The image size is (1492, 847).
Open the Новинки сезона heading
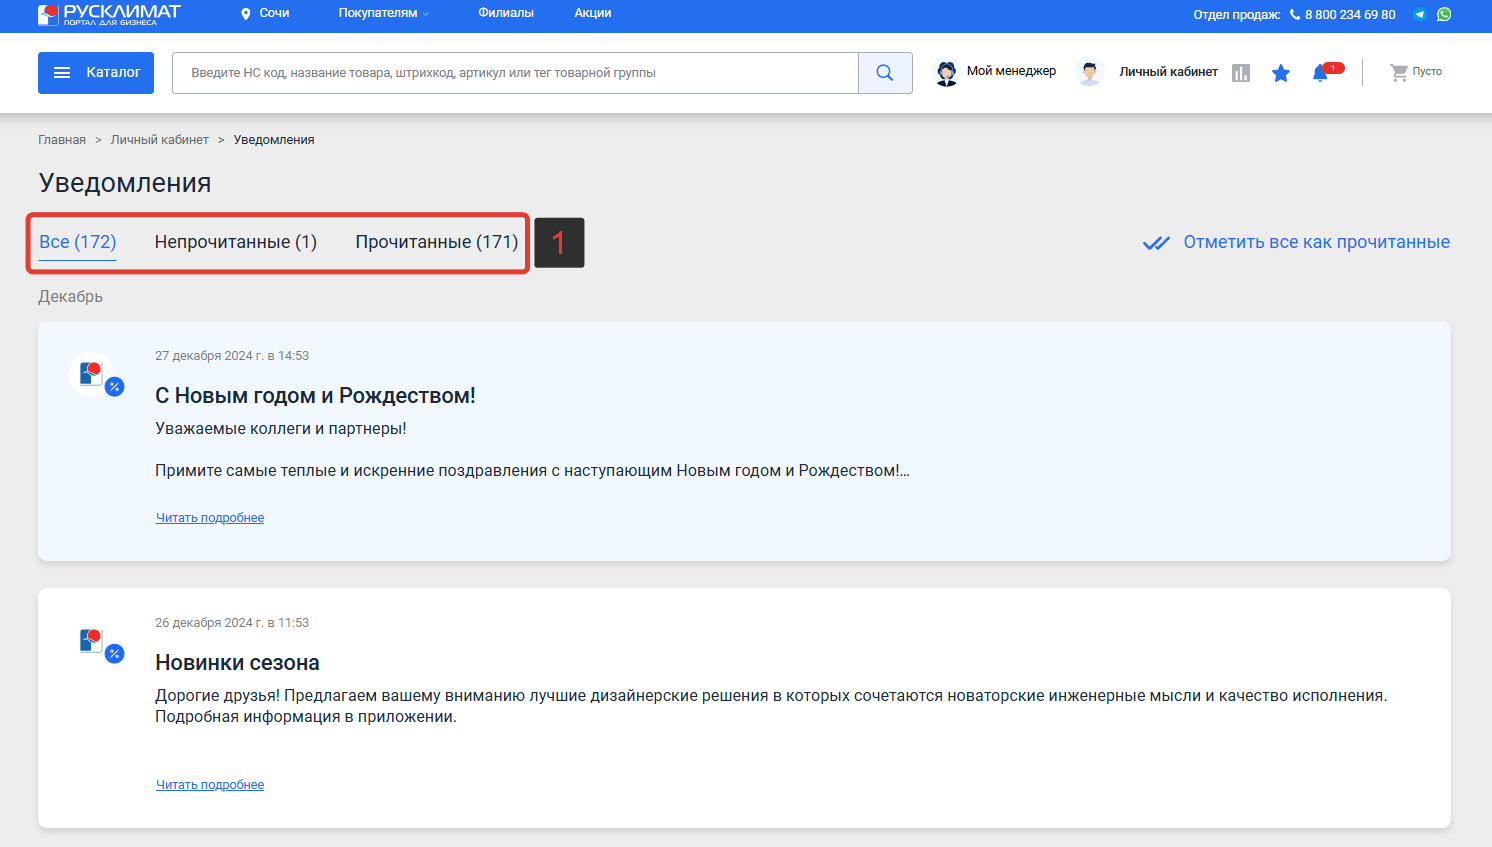tap(237, 663)
